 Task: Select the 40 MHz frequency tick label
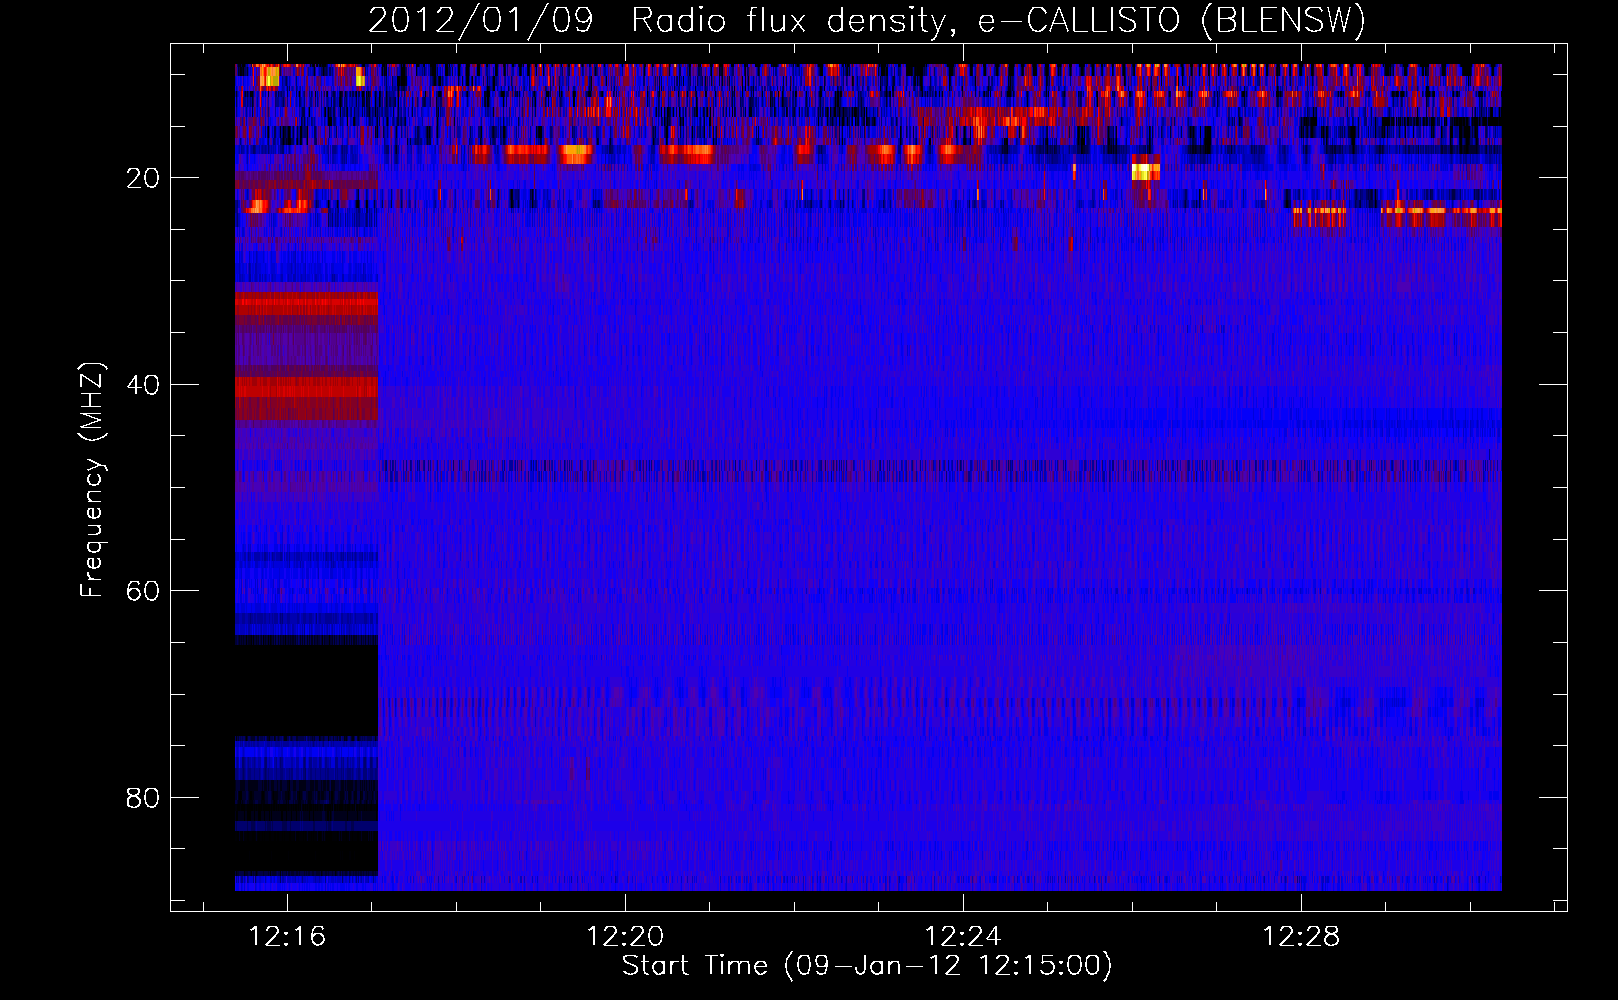click(x=143, y=384)
